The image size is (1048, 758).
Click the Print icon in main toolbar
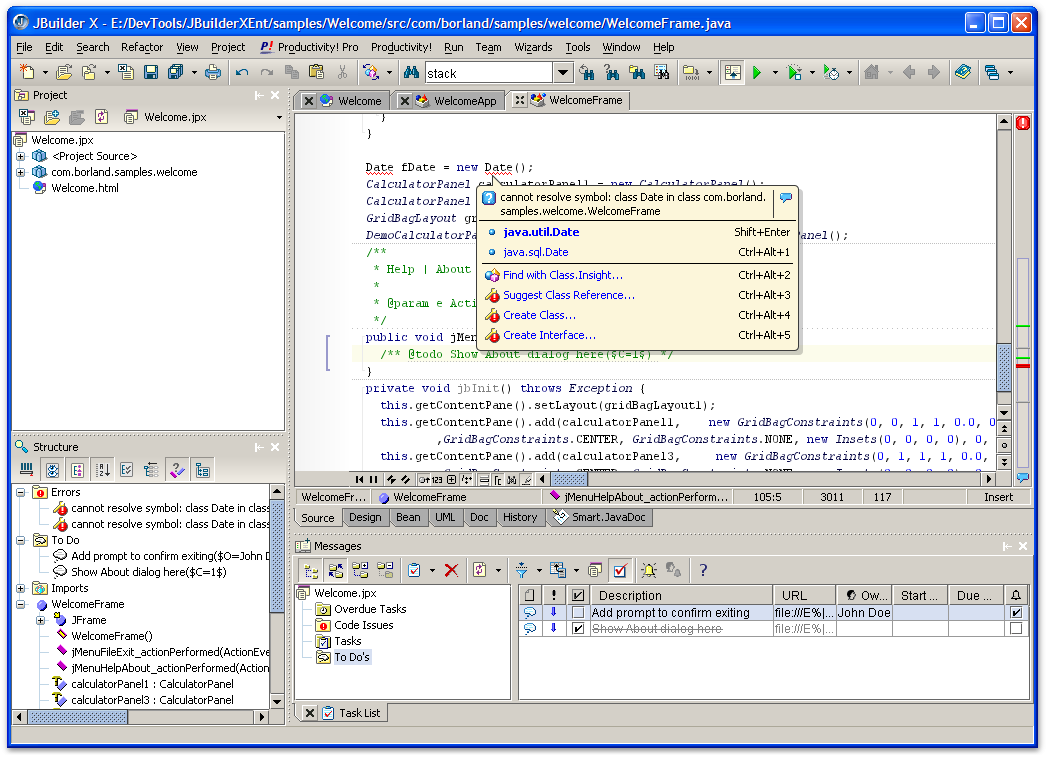tap(212, 72)
